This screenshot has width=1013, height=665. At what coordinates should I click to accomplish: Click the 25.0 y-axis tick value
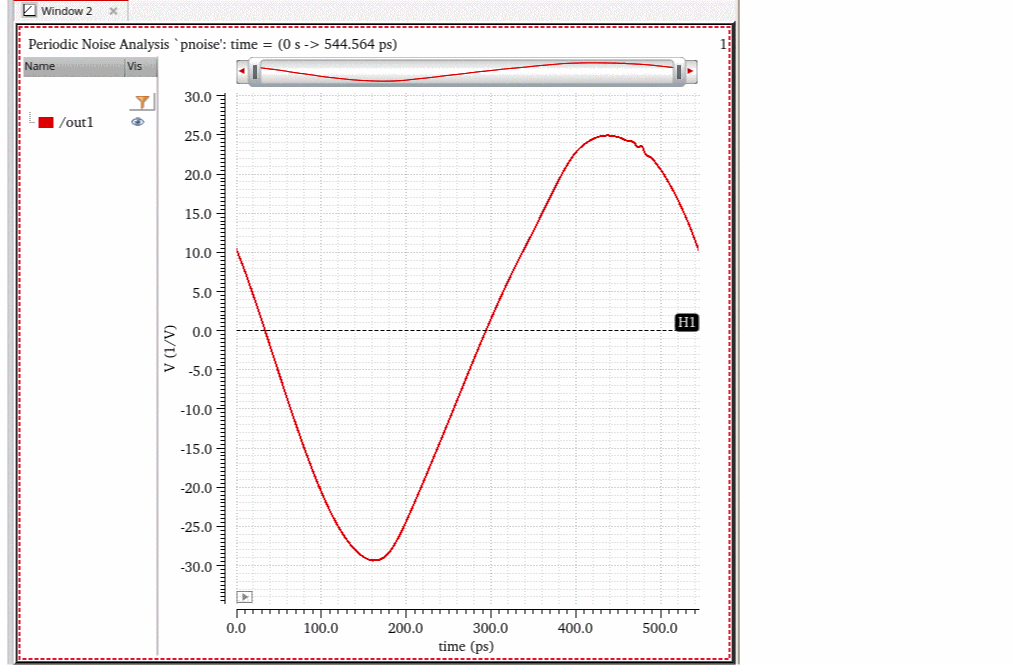click(198, 136)
